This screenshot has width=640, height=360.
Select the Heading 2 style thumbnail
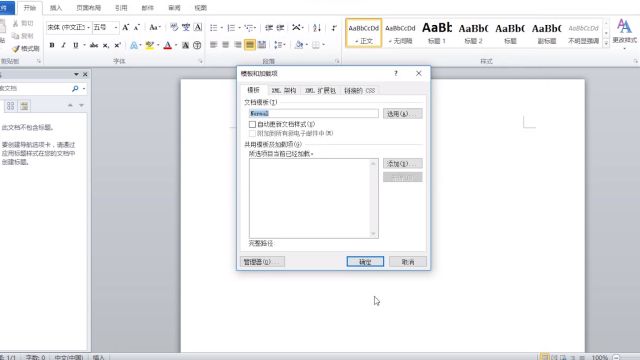pos(473,33)
